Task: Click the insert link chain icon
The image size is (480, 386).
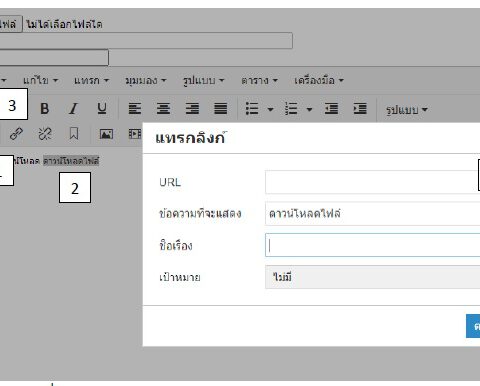Action: (x=16, y=134)
